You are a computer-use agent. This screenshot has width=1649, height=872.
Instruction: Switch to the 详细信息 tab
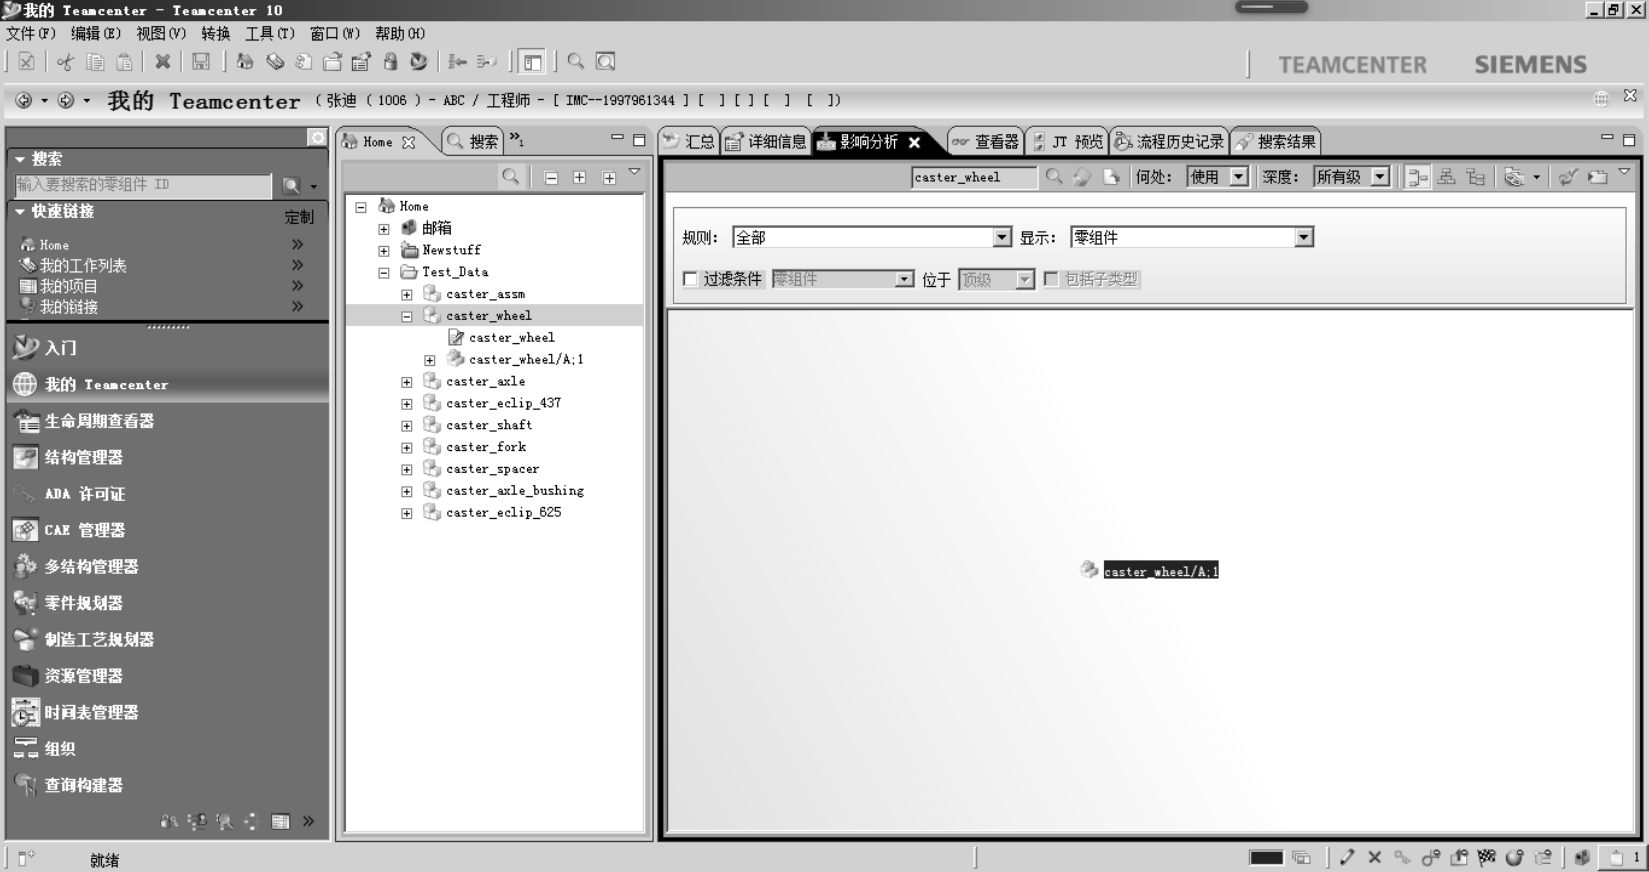[x=767, y=142]
